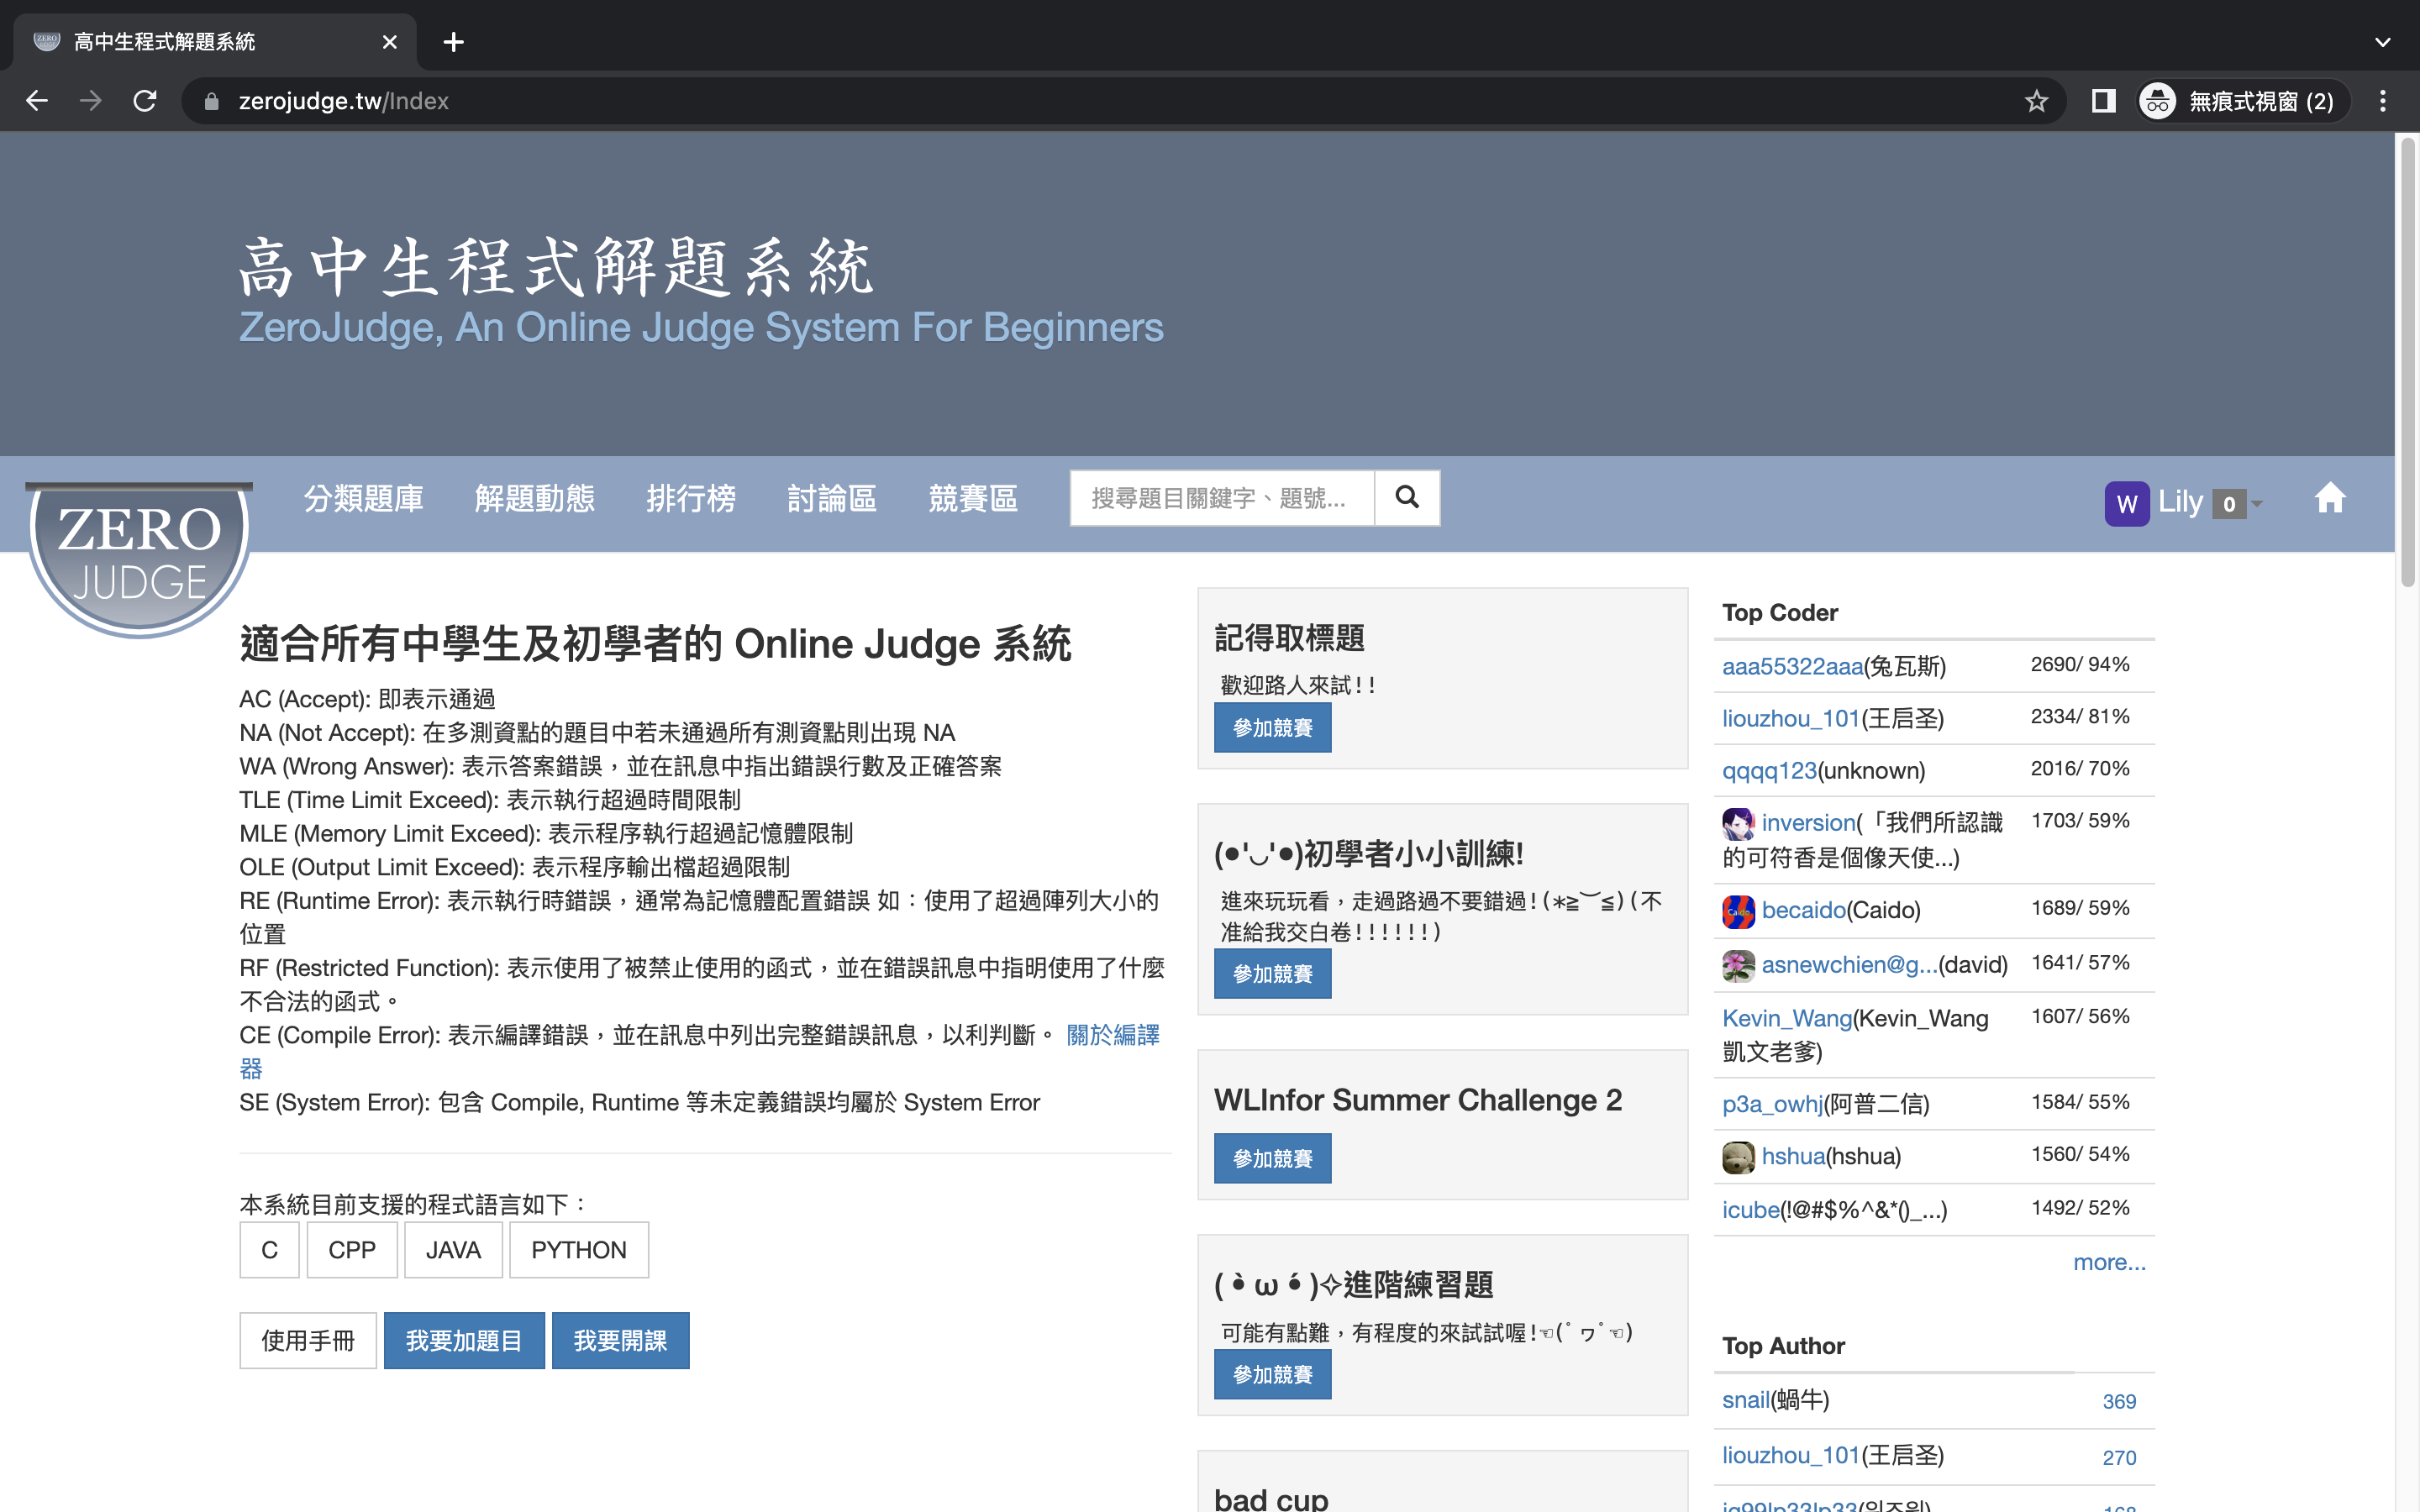Screen dimensions: 2420x1512
Task: Open snail's Top Author profile
Action: click(x=1746, y=1400)
